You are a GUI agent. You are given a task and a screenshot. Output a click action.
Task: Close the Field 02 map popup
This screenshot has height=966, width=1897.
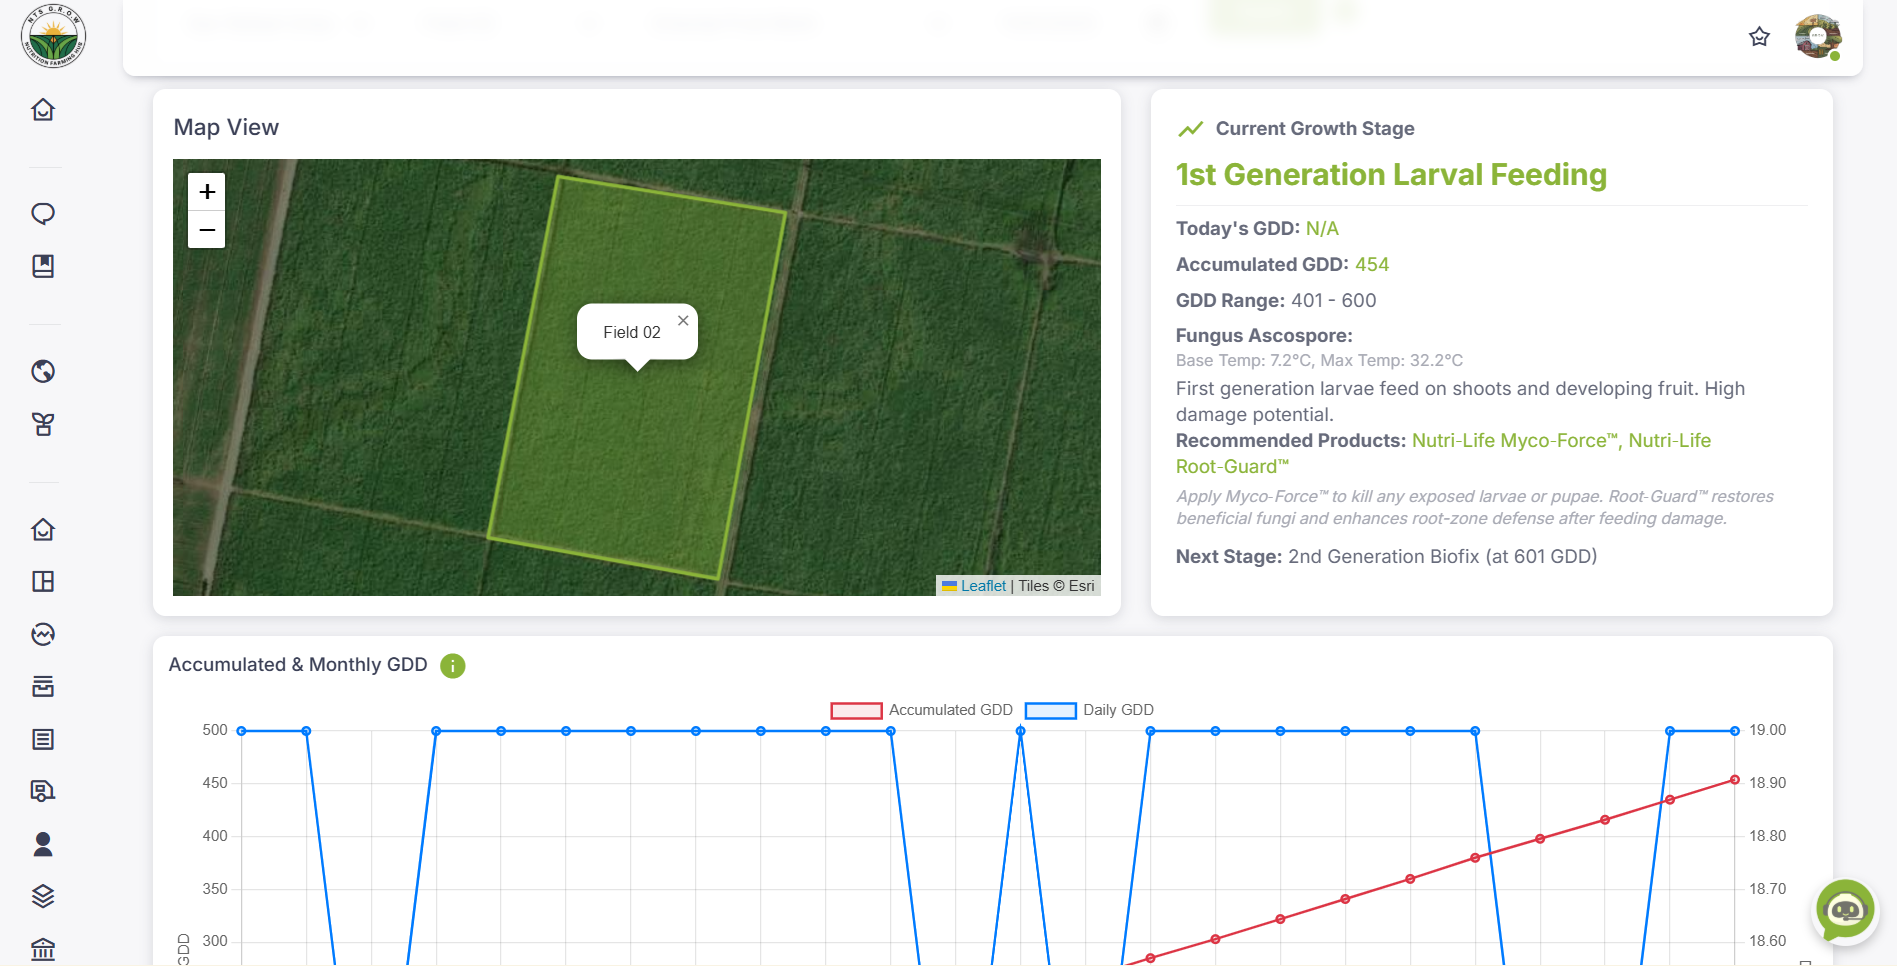tap(683, 321)
